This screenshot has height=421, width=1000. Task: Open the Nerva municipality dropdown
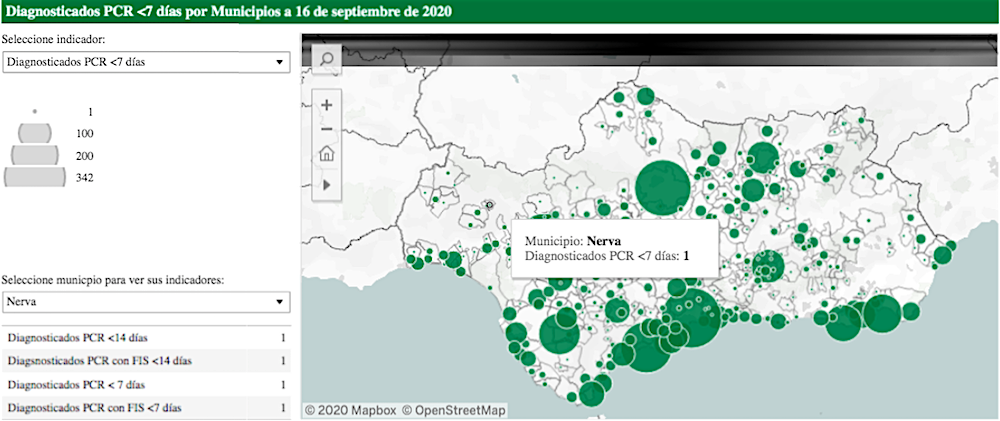point(146,302)
